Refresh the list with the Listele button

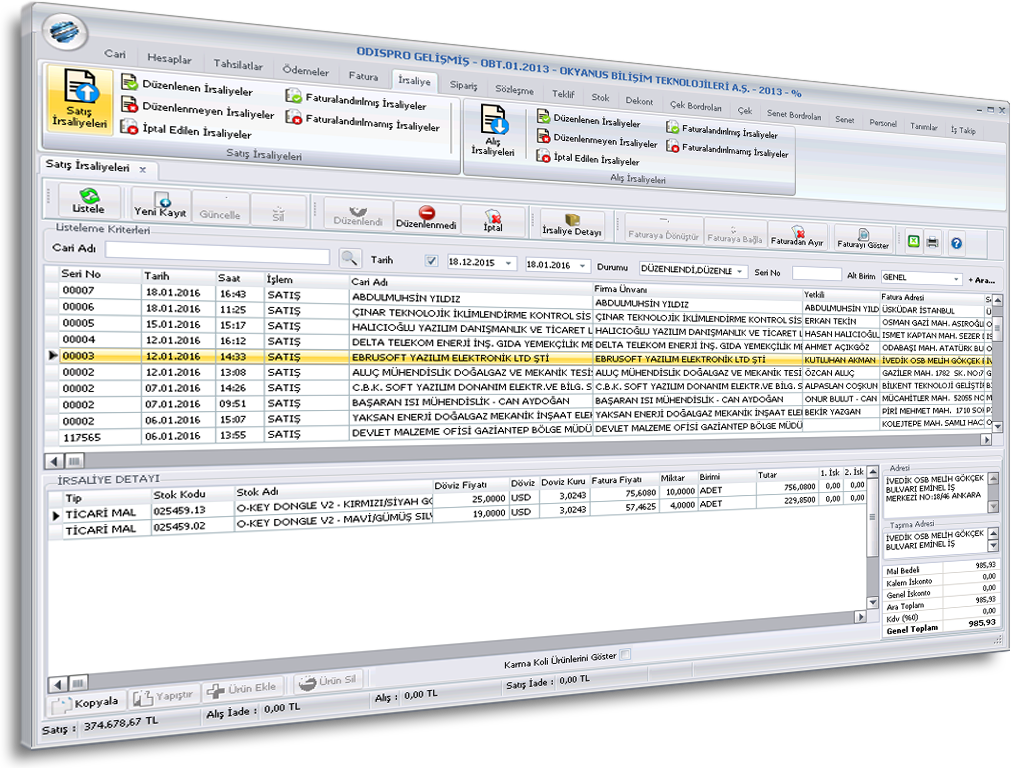pos(89,201)
